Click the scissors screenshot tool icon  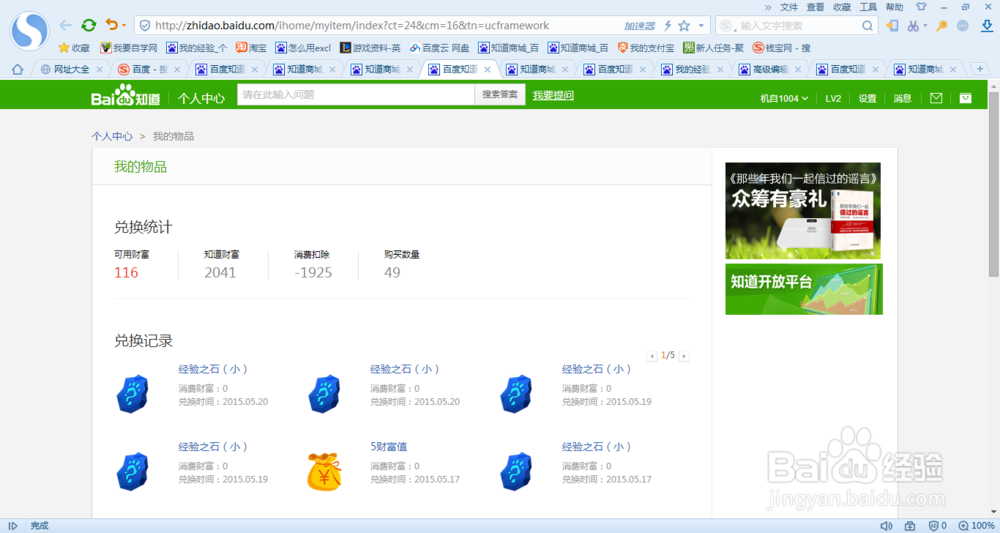pyautogui.click(x=913, y=26)
